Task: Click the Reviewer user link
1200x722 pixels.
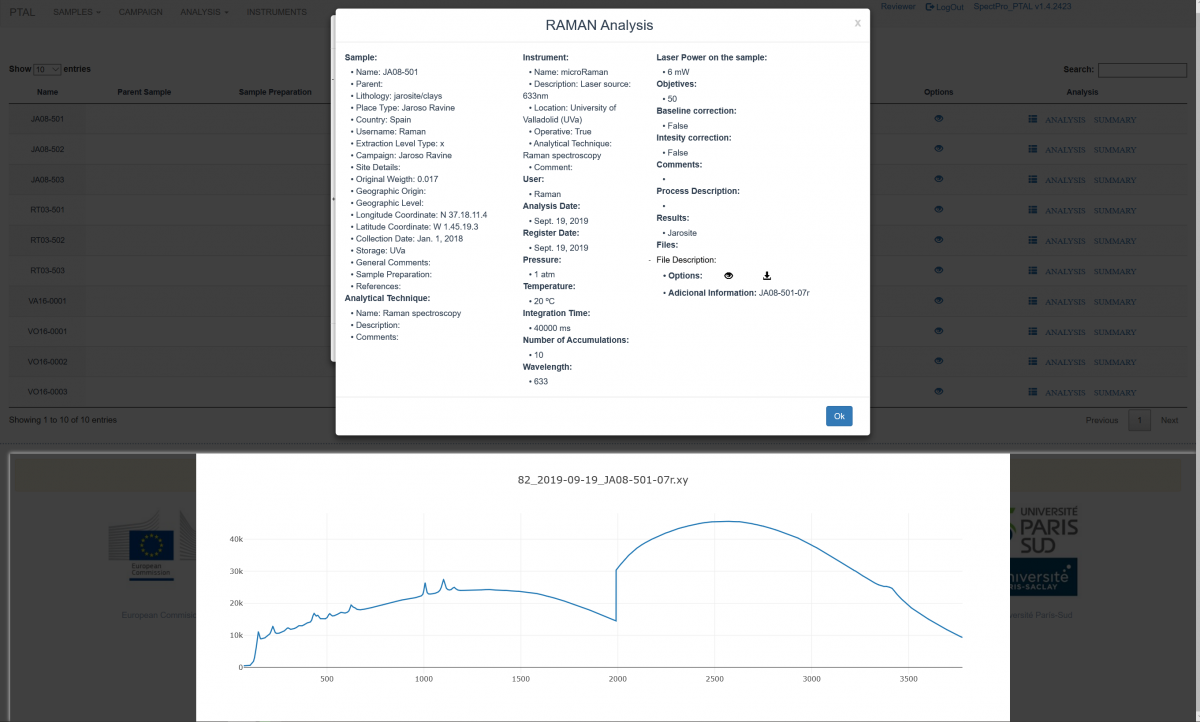Action: pyautogui.click(x=897, y=7)
